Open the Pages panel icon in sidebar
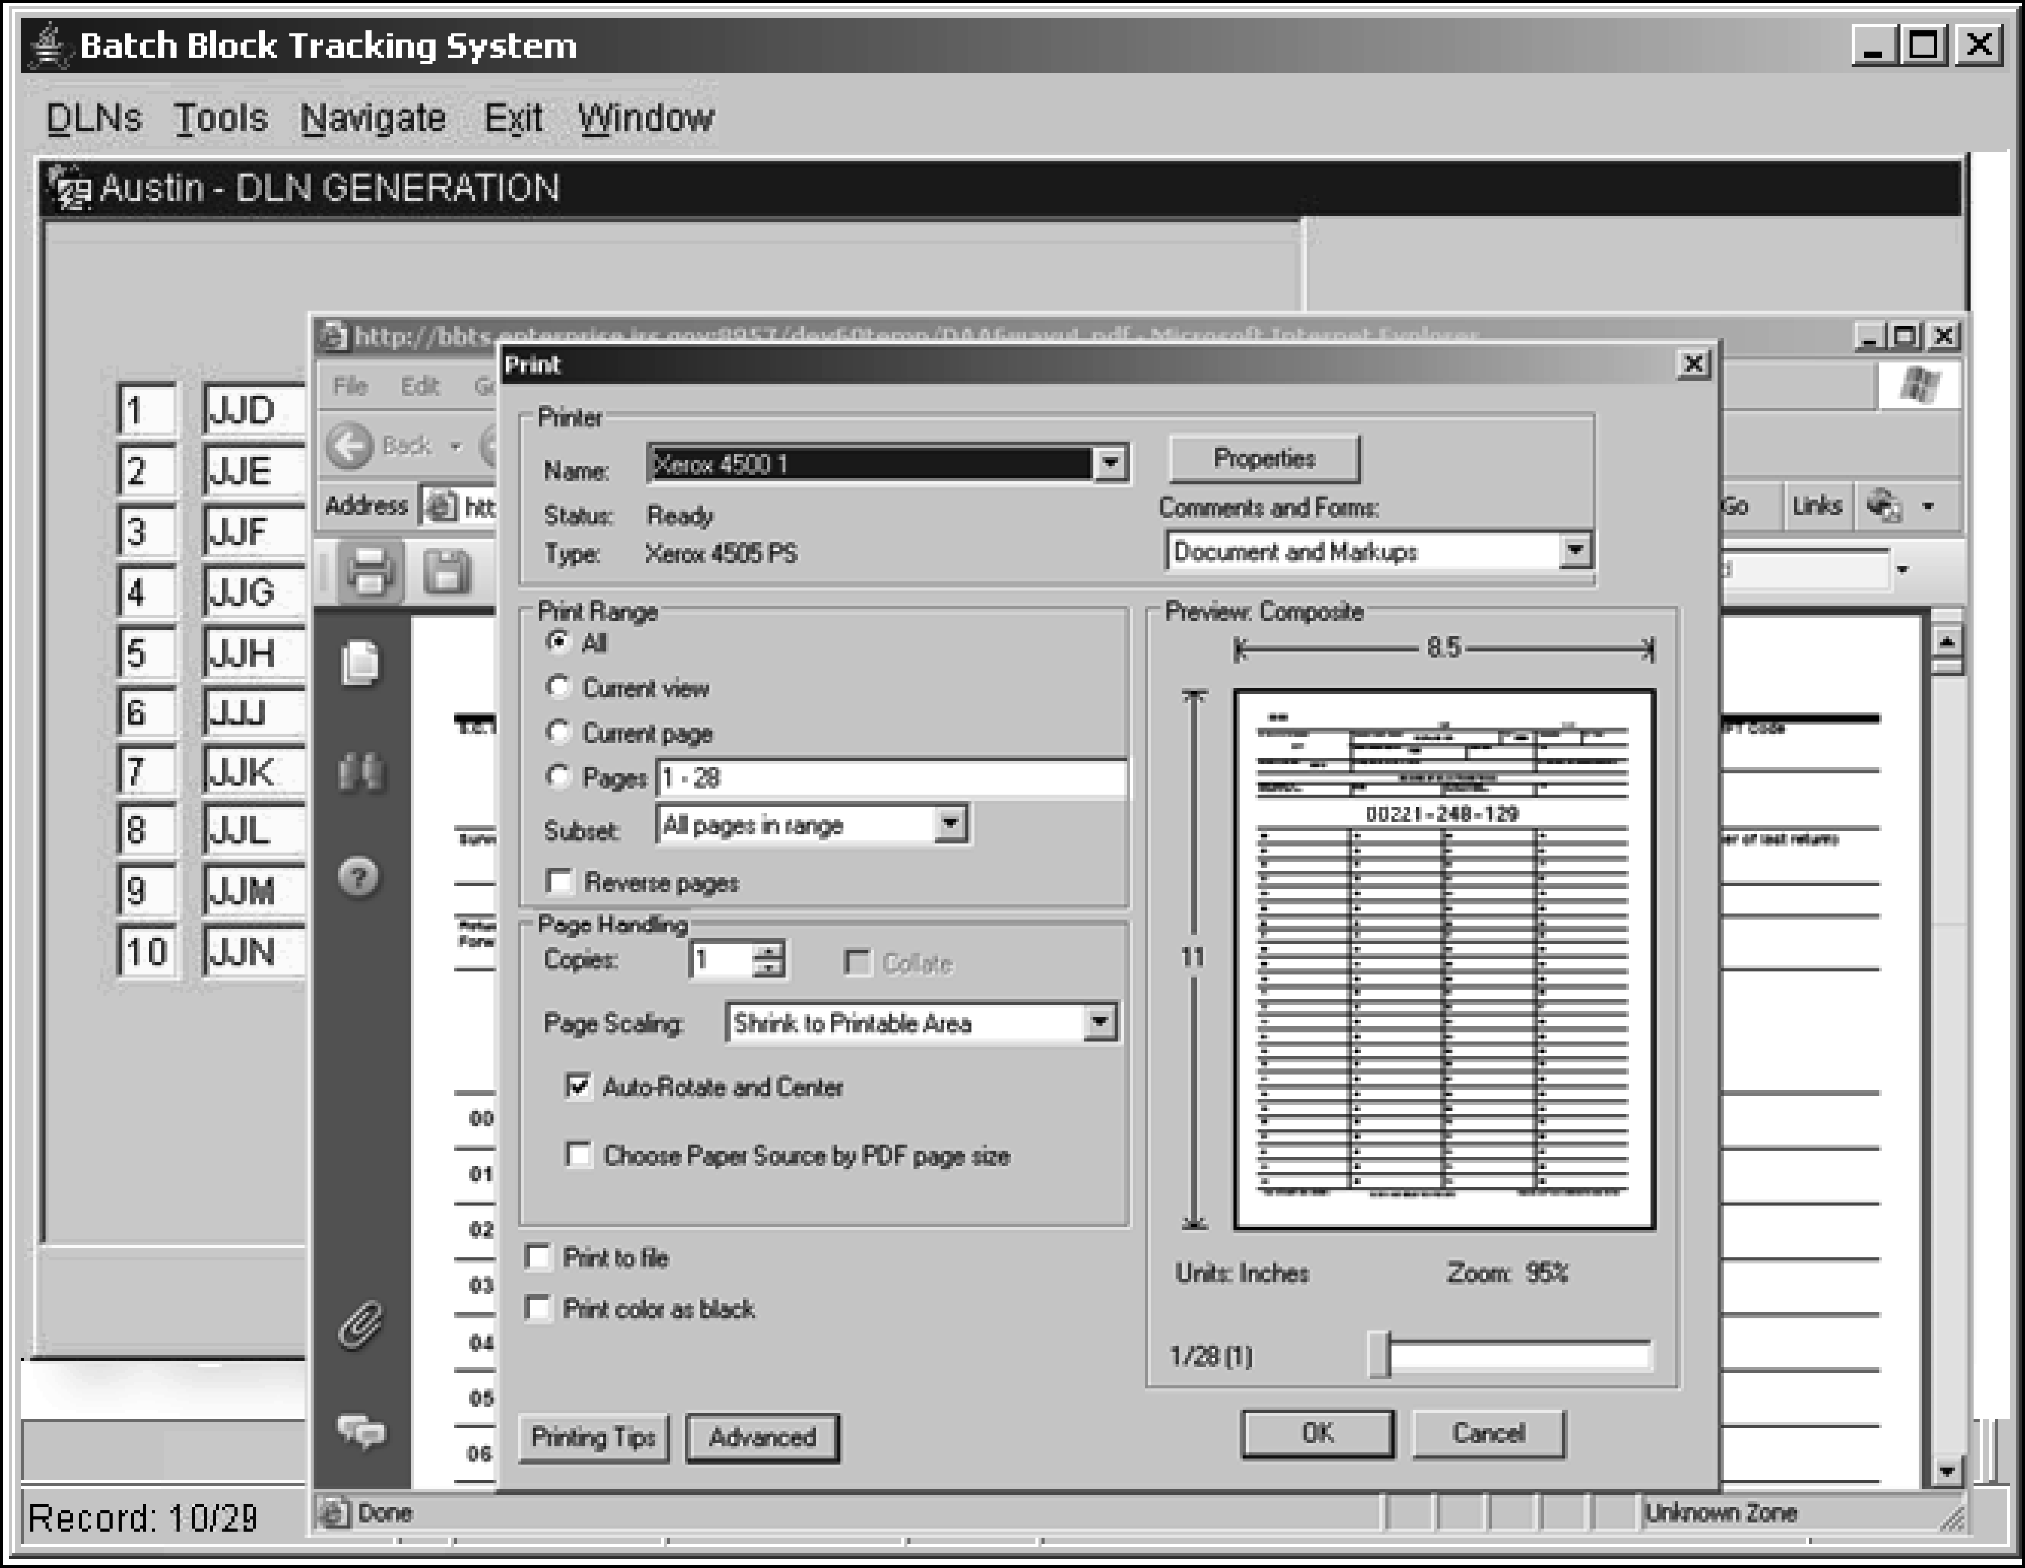The height and width of the screenshot is (1568, 2025). (361, 663)
